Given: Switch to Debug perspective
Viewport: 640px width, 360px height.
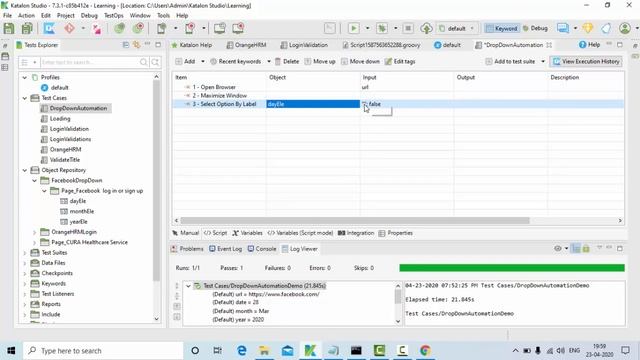Looking at the screenshot, I should 535,28.
